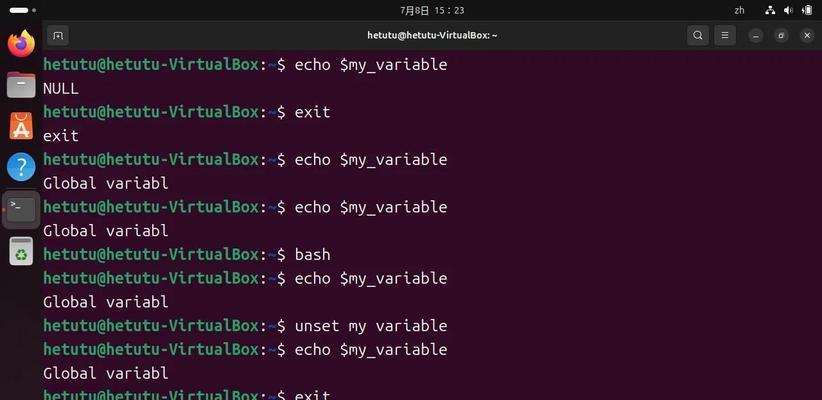Screen dimensions: 822x400
Task: Expand the zh input source menu
Action: (x=739, y=10)
